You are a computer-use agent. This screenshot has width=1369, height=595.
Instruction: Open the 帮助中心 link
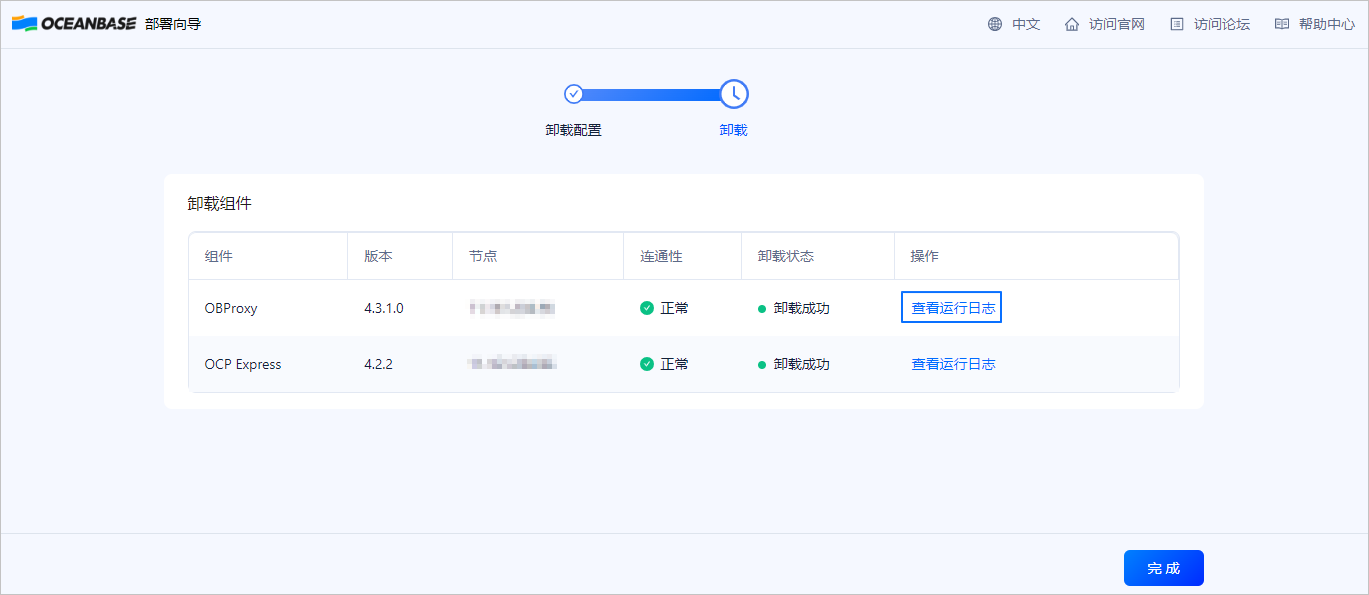pyautogui.click(x=1327, y=24)
